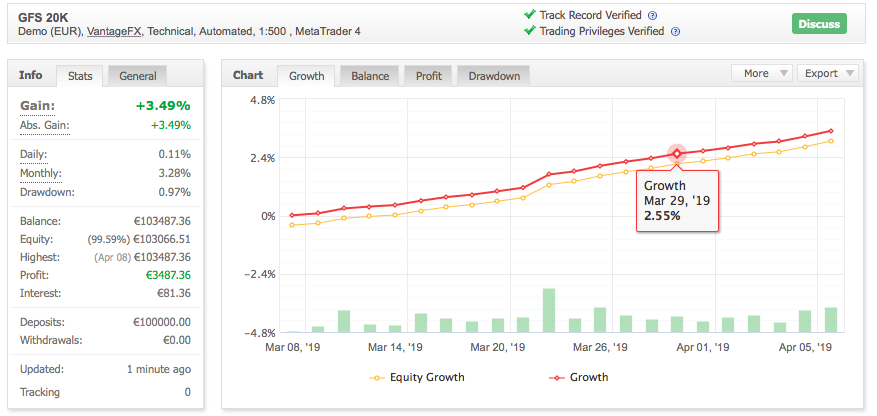
Task: Select the Balance chart tab
Action: (370, 76)
